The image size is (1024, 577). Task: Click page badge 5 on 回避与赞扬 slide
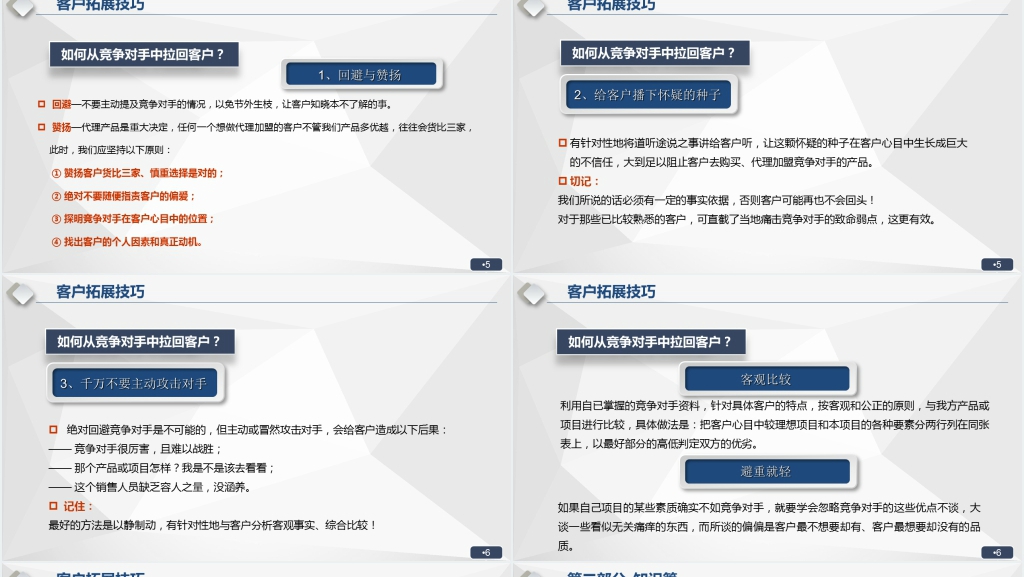coord(486,264)
